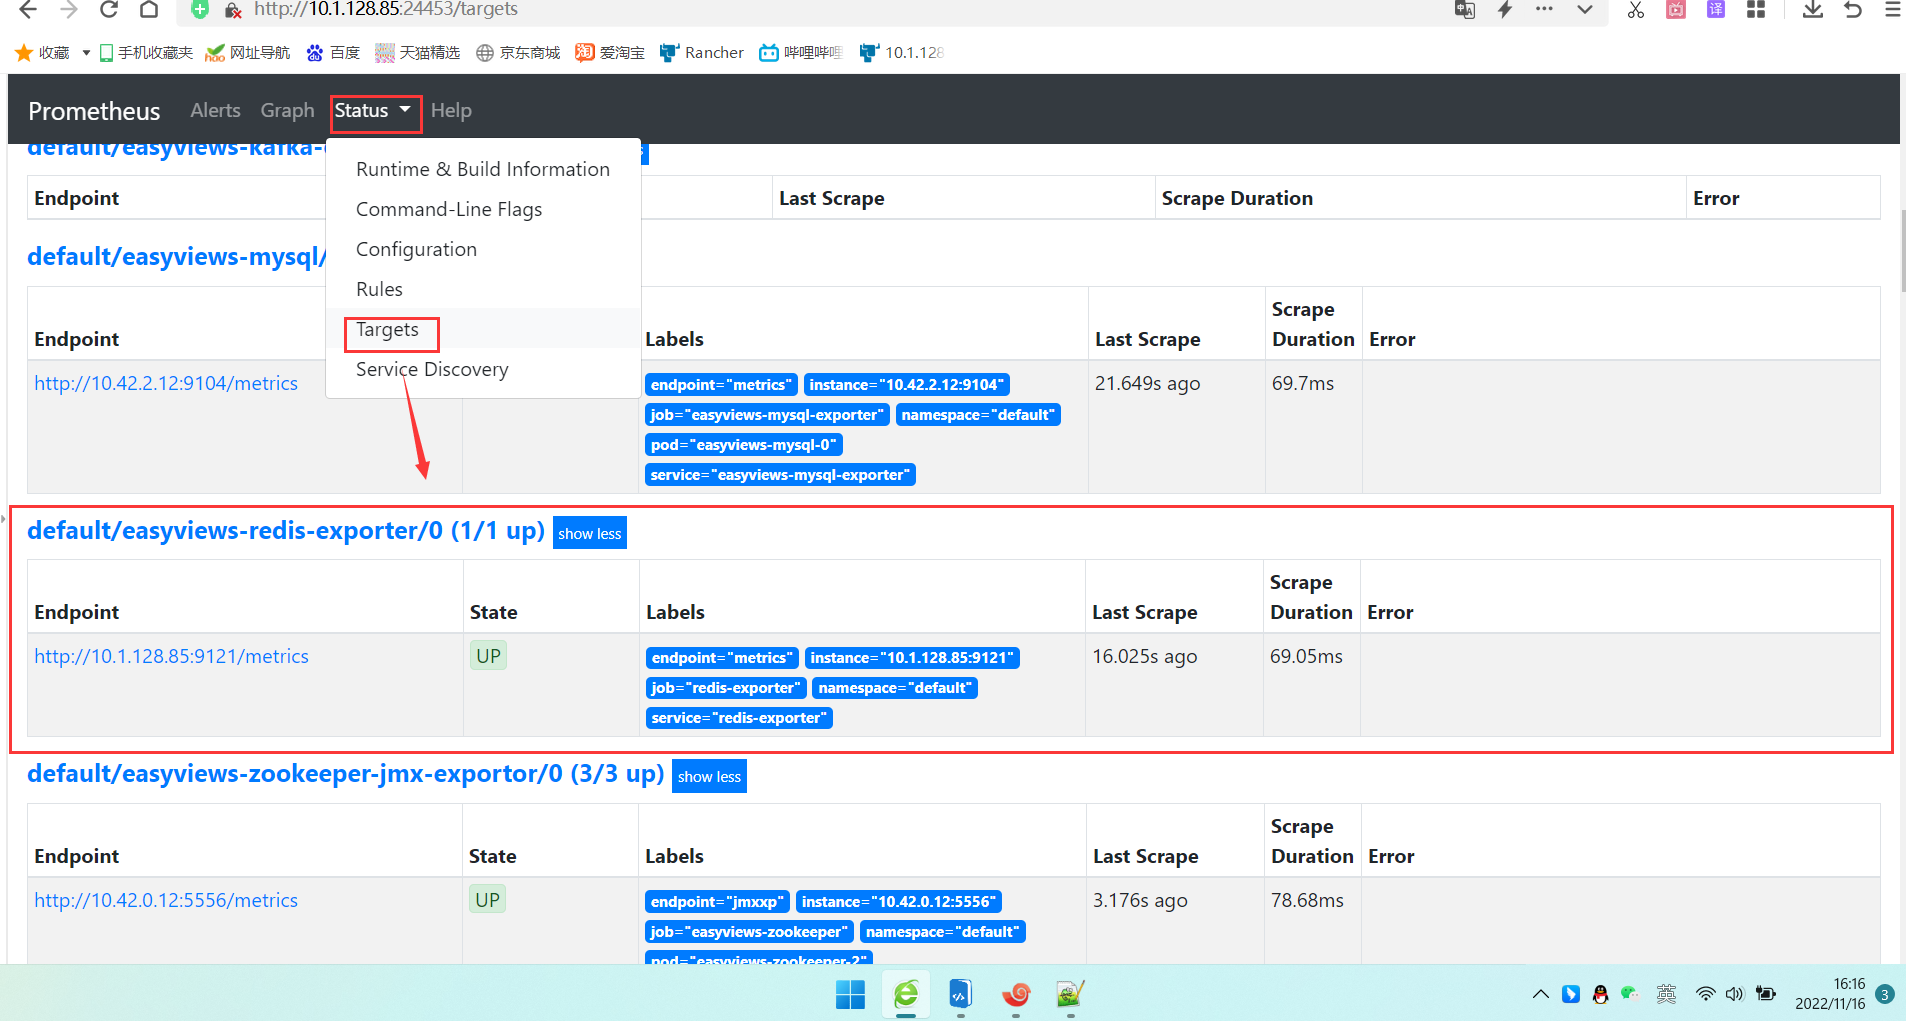1906x1021 pixels.
Task: Open the blue code editor taskbar app
Action: tap(960, 994)
